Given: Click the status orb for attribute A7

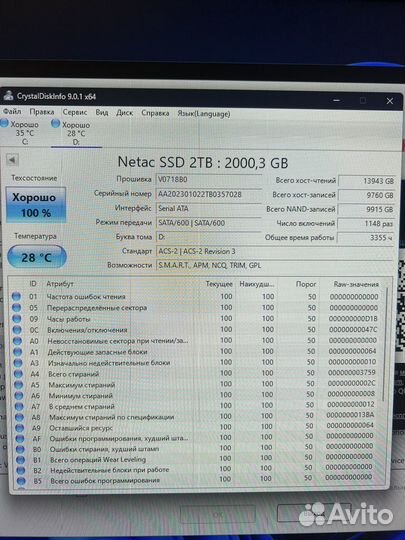Looking at the screenshot, I should (20, 406).
